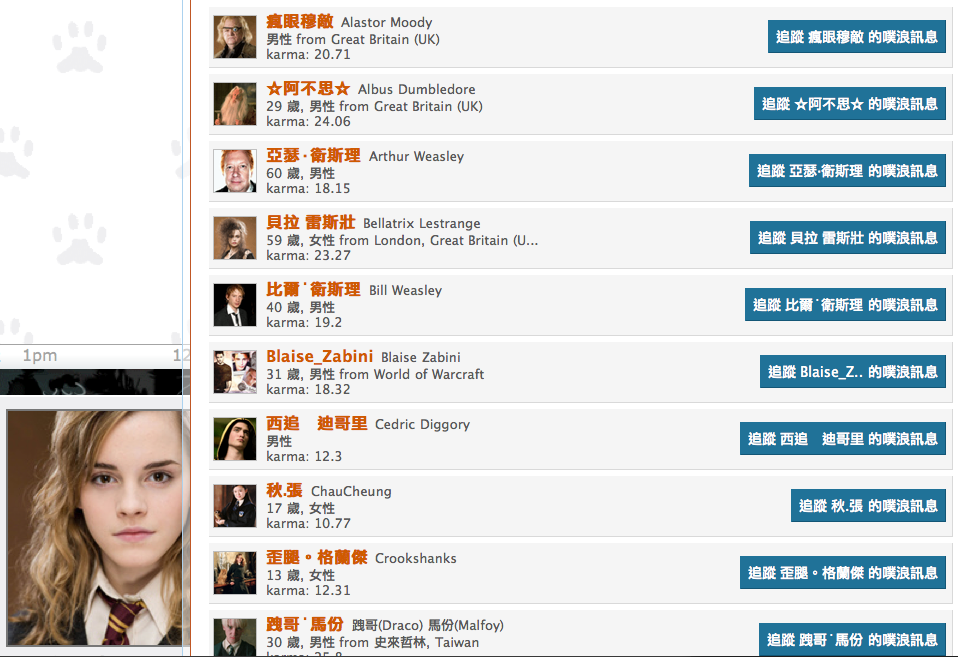The image size is (958, 657).
Task: Open Arthur Weasley's profile picture
Action: 235,171
